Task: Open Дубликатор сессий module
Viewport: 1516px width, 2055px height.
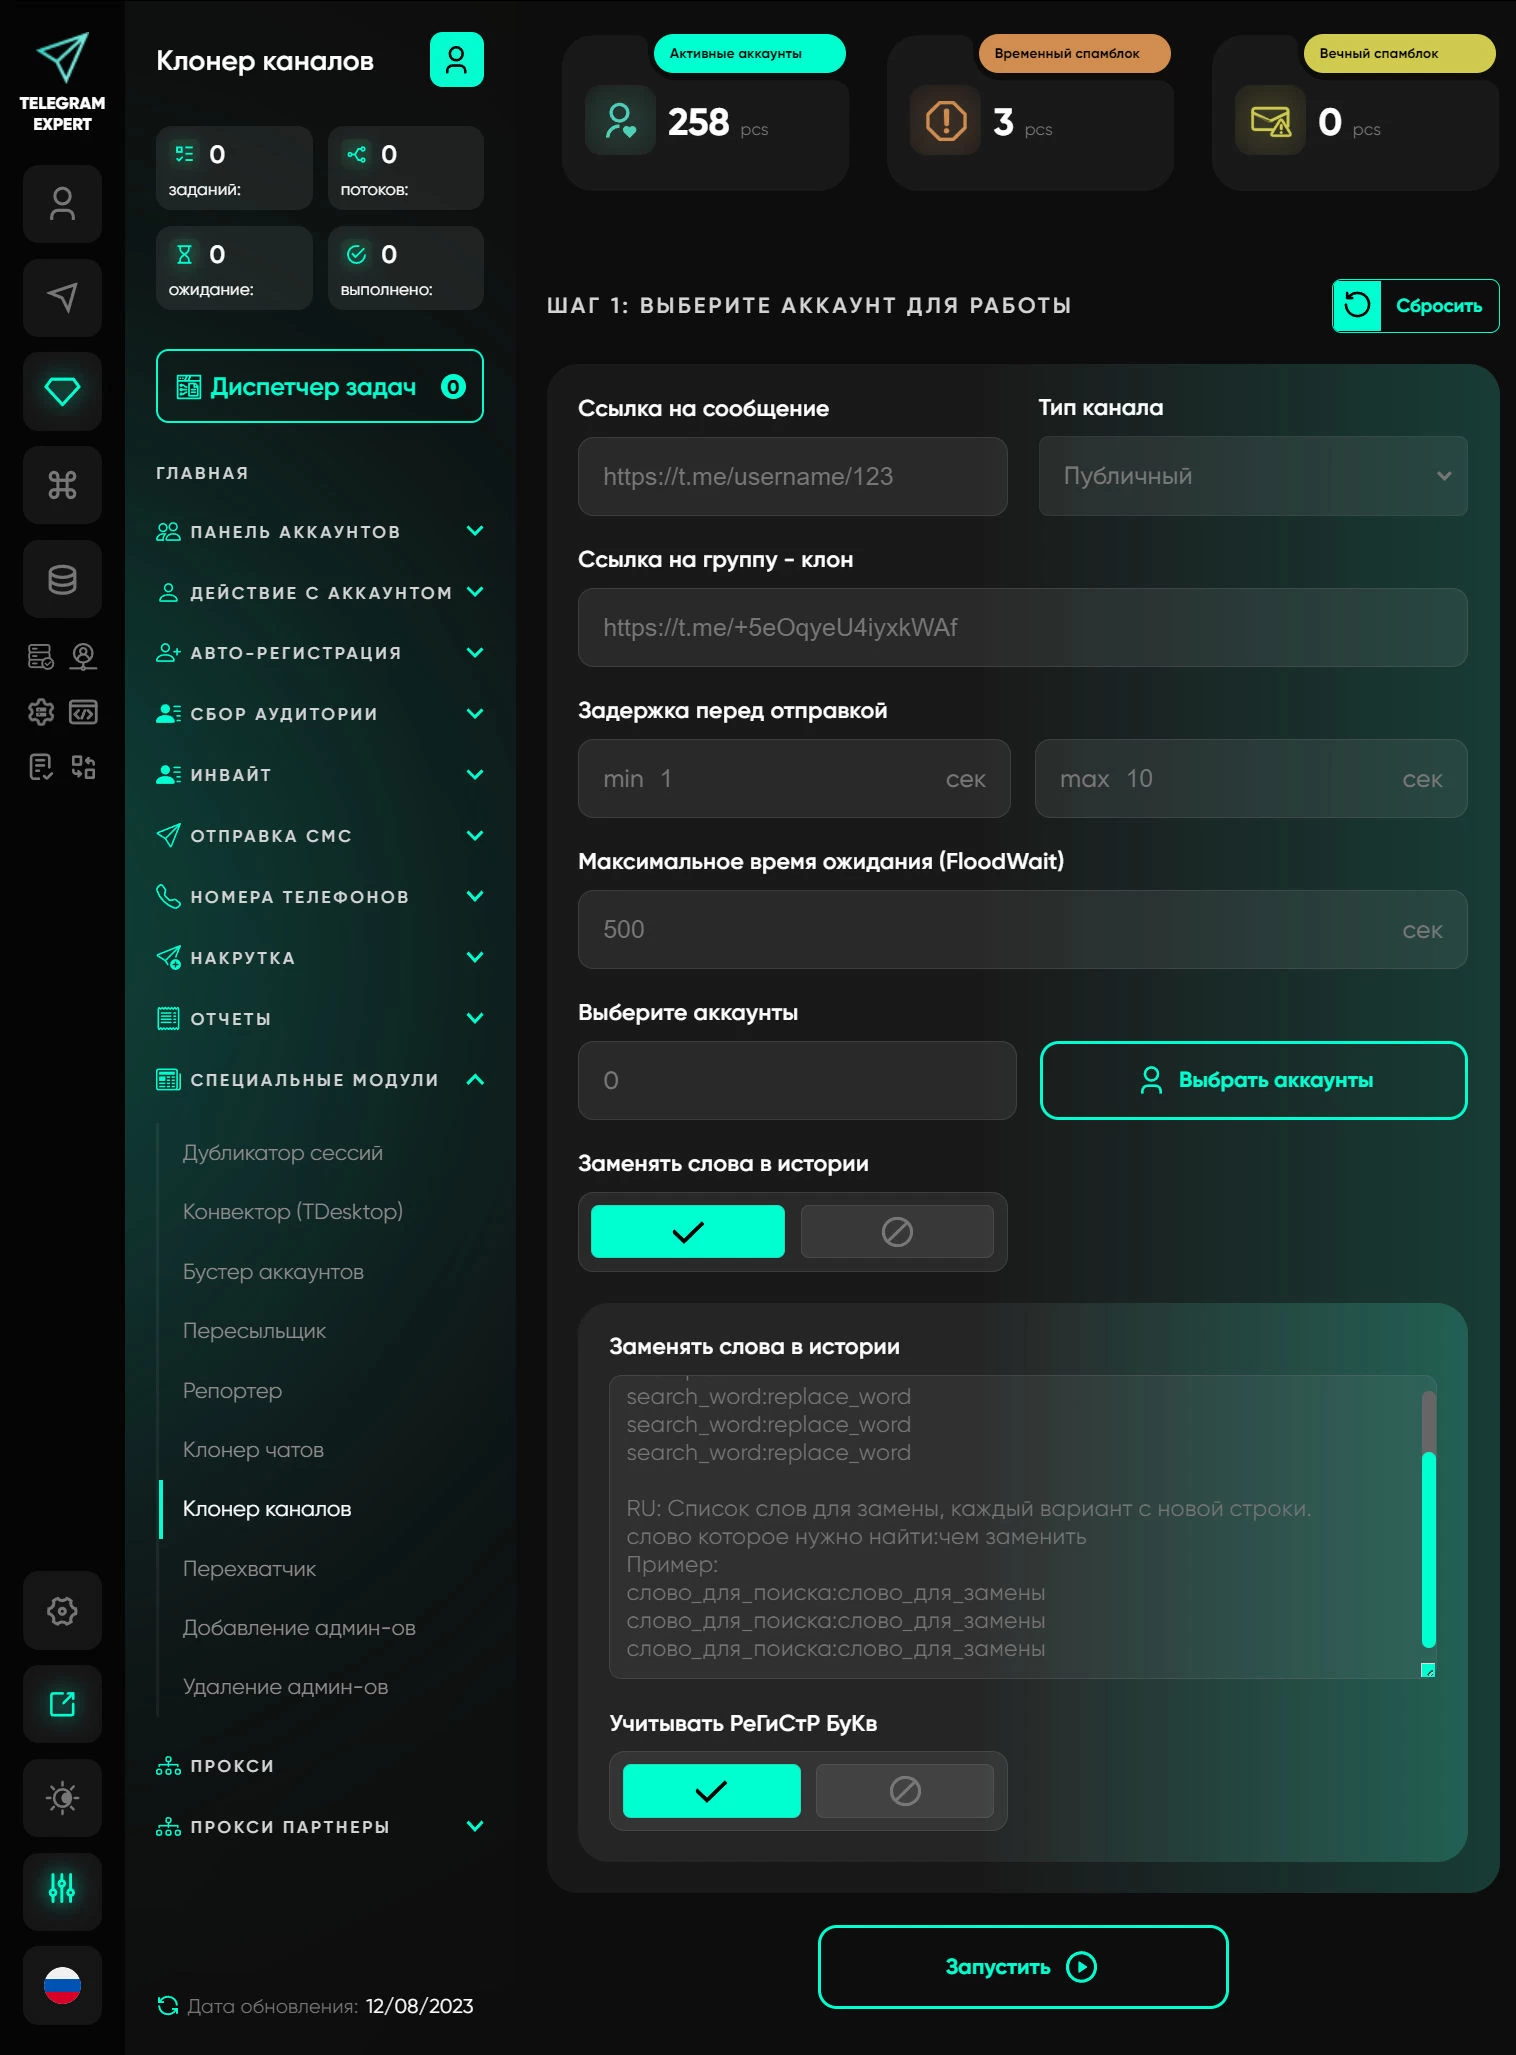Action: point(283,1153)
